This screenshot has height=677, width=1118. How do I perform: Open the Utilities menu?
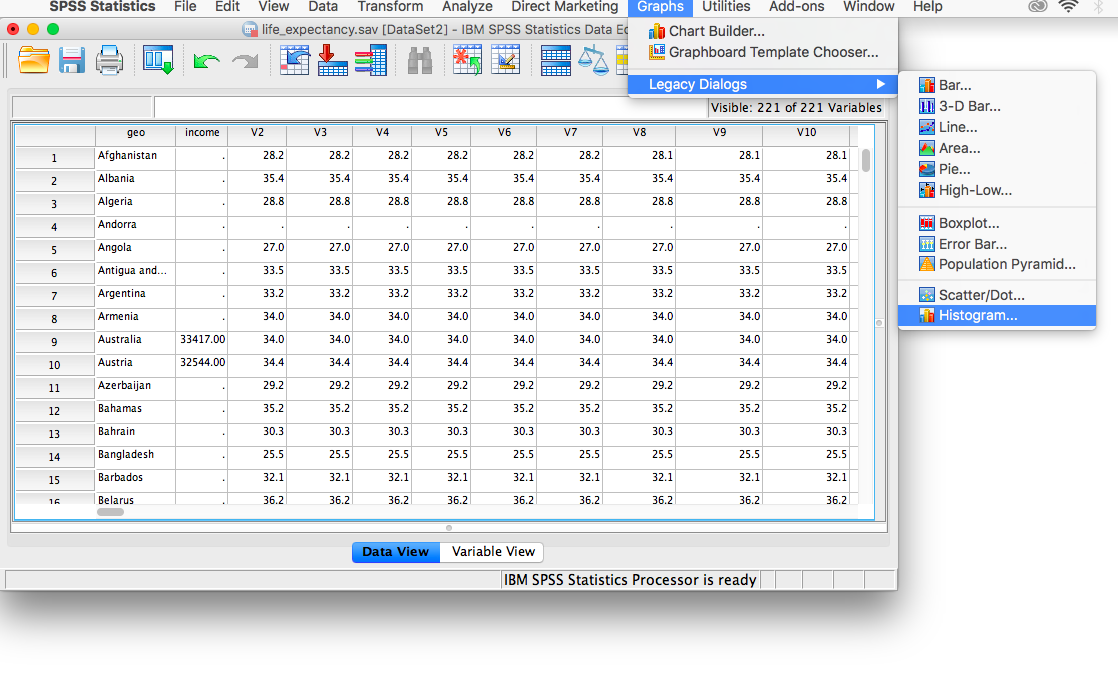coord(726,7)
